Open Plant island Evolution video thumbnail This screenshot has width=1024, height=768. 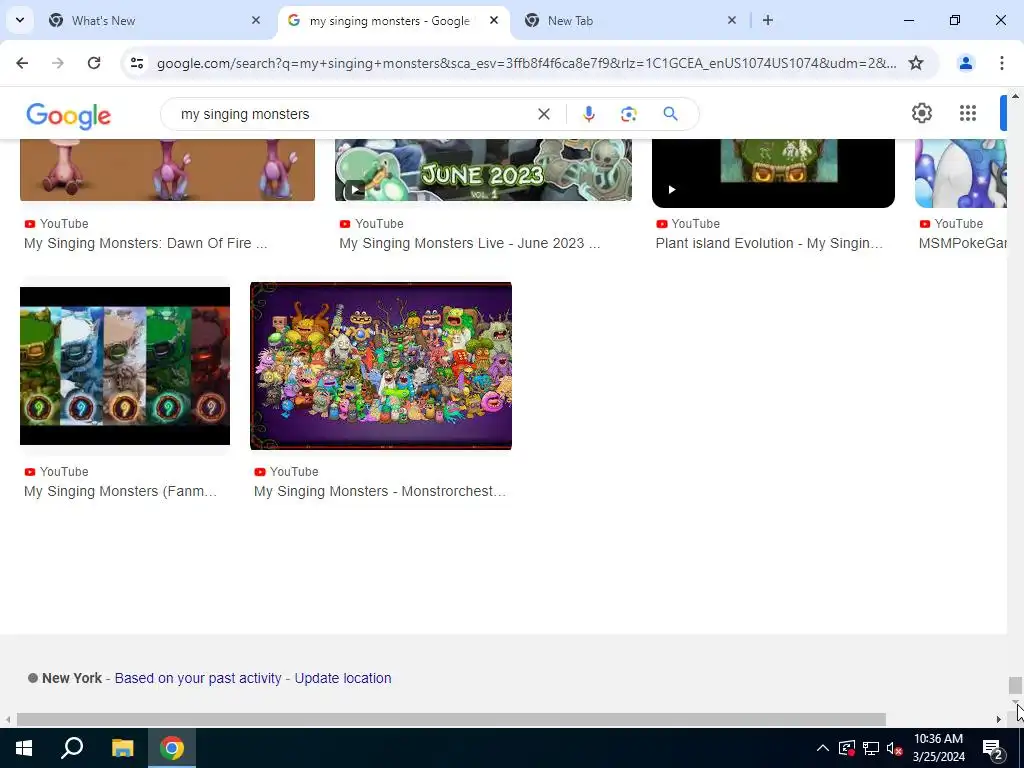tap(773, 173)
